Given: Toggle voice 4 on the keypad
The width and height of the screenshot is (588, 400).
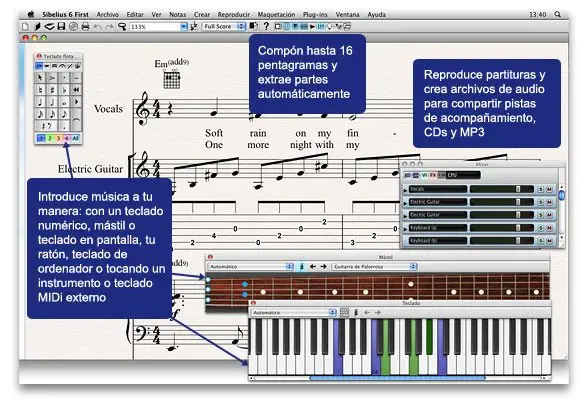Looking at the screenshot, I should (67, 138).
